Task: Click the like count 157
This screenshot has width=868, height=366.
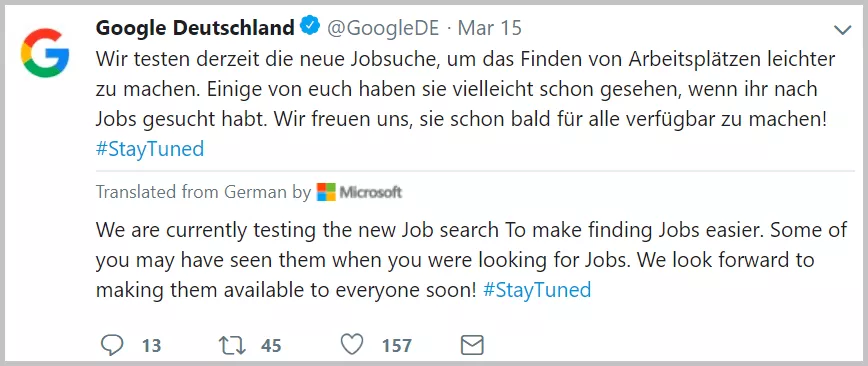Action: [397, 346]
